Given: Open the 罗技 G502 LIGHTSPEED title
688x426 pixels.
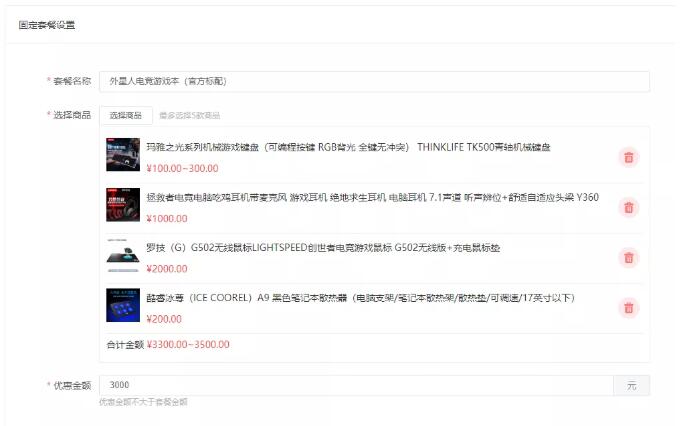Looking at the screenshot, I should pos(323,248).
